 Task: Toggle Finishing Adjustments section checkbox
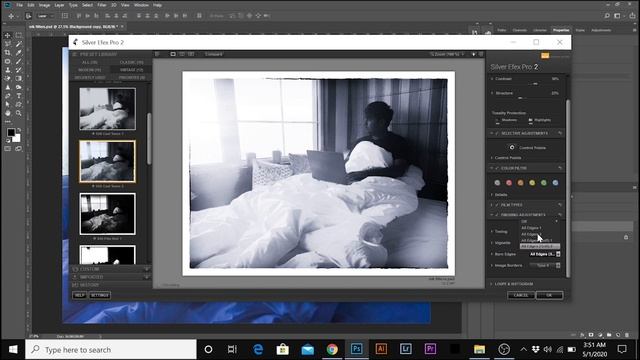[x=497, y=215]
